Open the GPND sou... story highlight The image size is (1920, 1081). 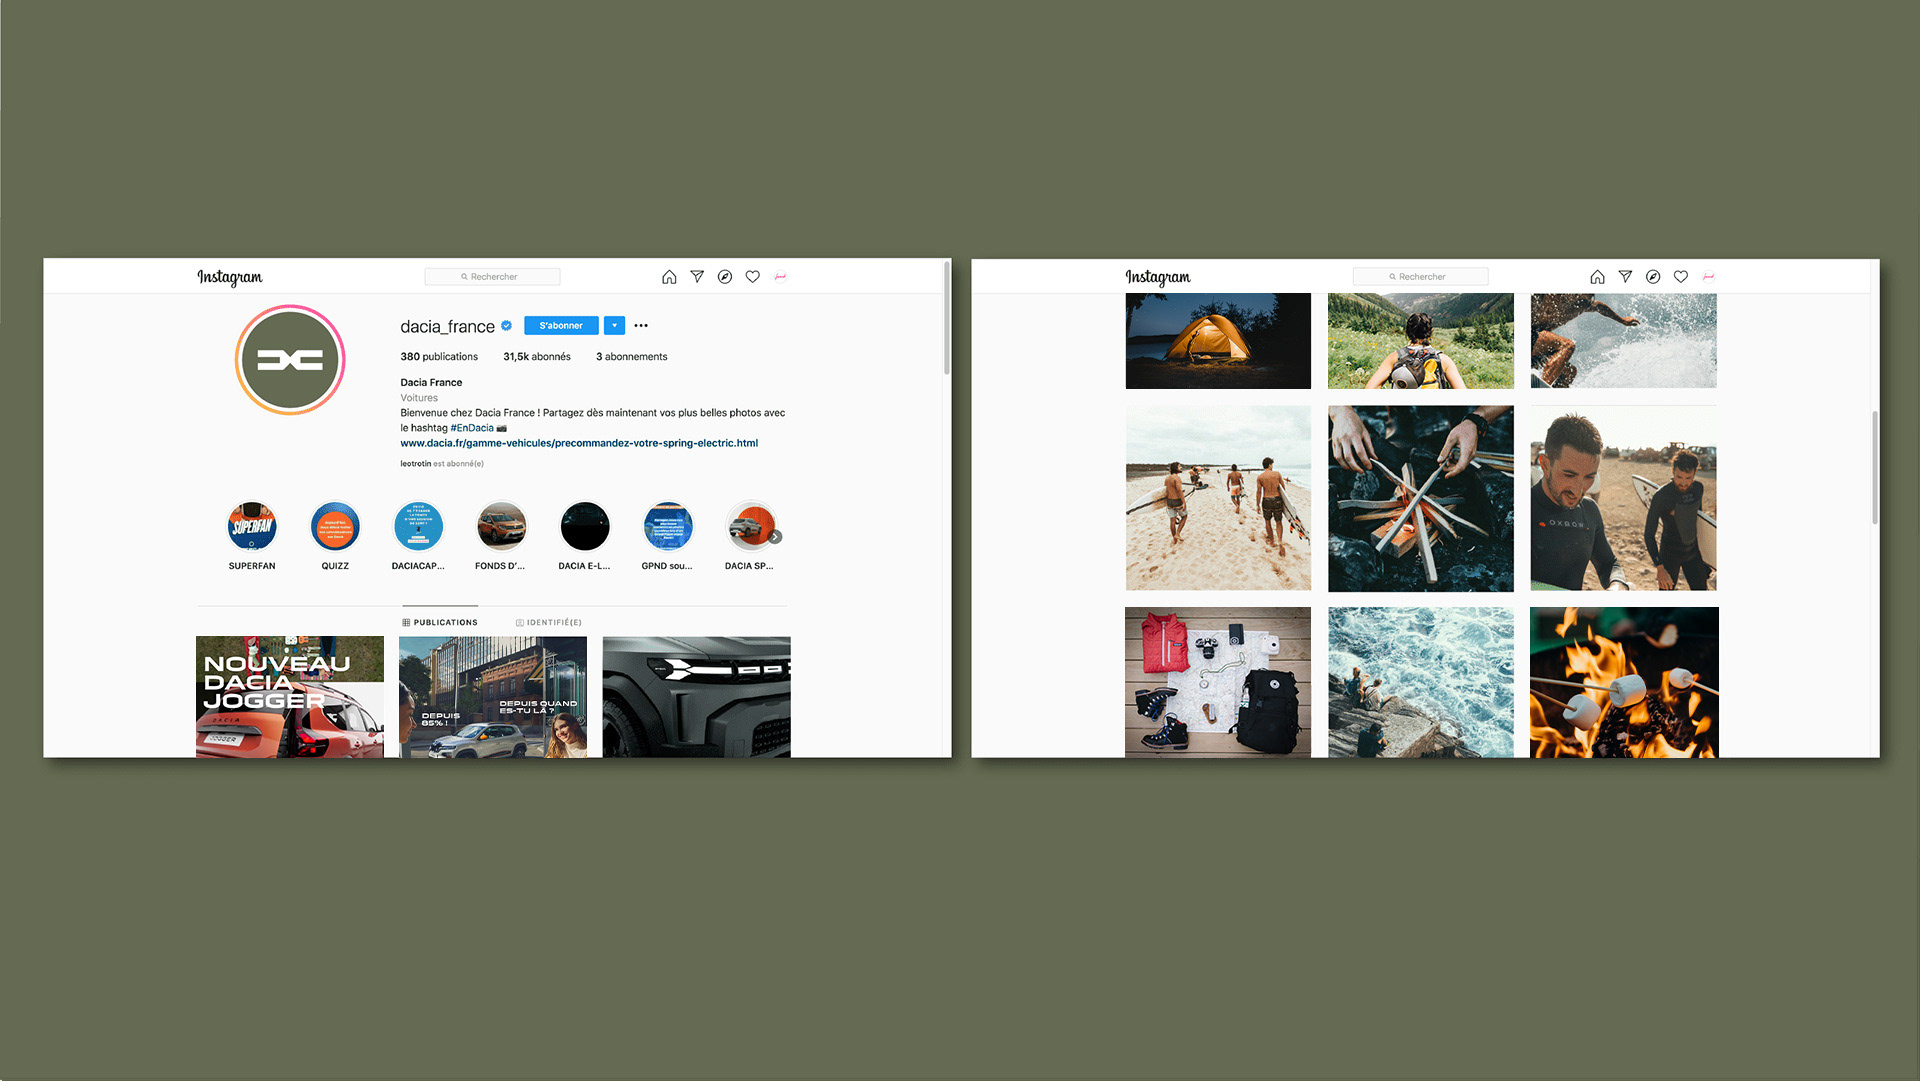(x=667, y=526)
